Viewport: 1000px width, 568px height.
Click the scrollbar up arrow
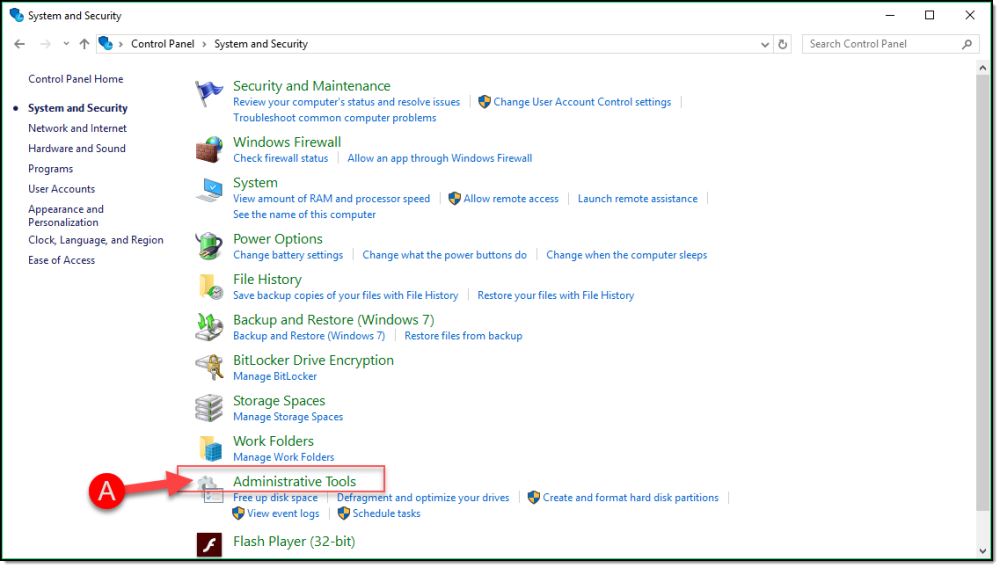(x=983, y=68)
